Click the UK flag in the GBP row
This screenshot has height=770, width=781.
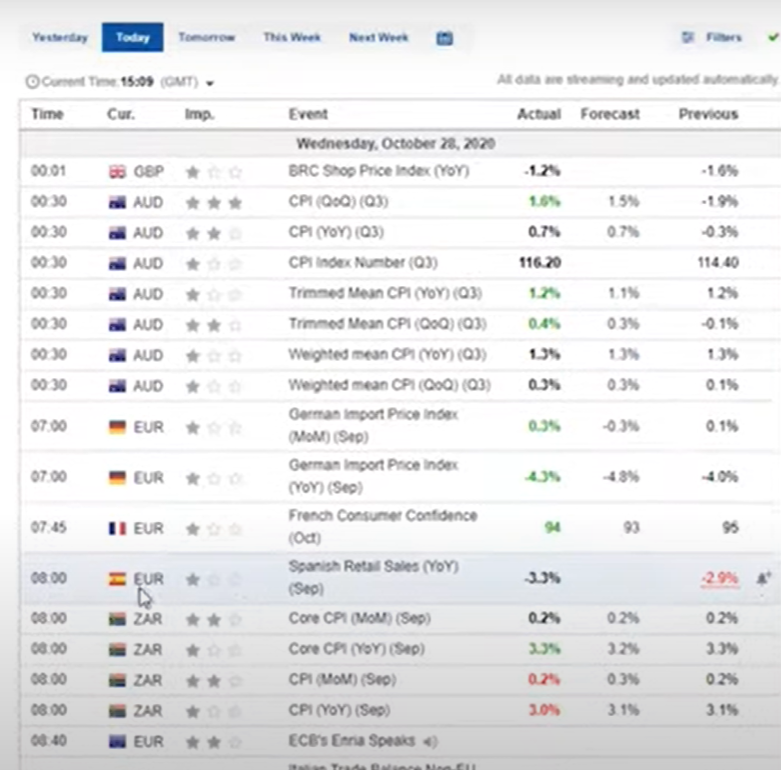[117, 172]
